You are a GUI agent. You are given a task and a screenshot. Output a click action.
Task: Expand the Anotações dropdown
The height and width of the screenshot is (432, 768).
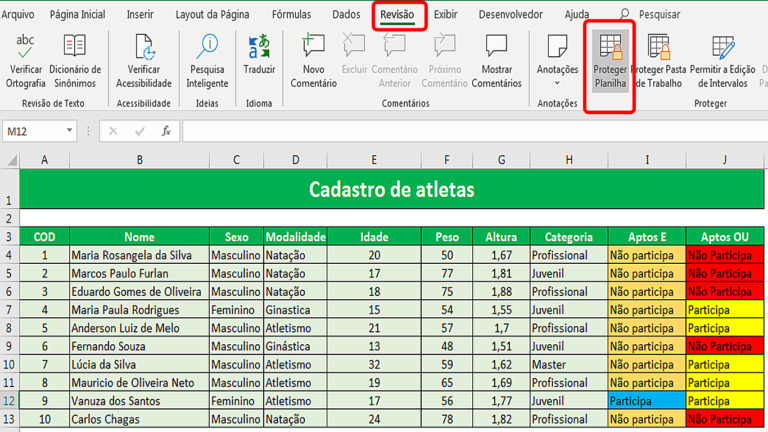click(557, 83)
